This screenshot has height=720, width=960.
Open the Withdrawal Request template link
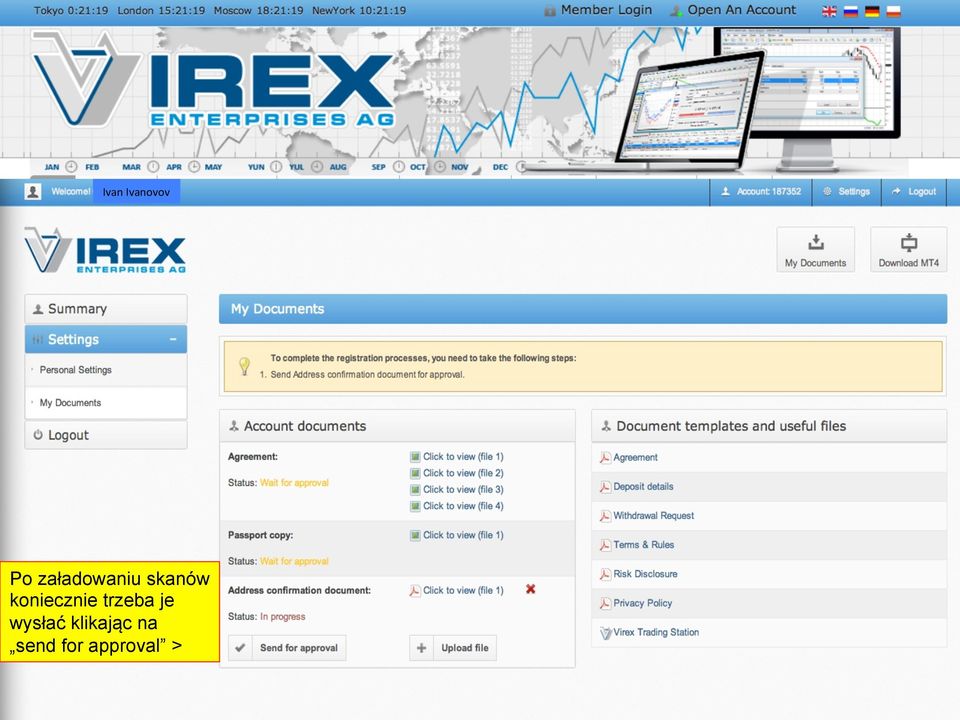(x=654, y=516)
